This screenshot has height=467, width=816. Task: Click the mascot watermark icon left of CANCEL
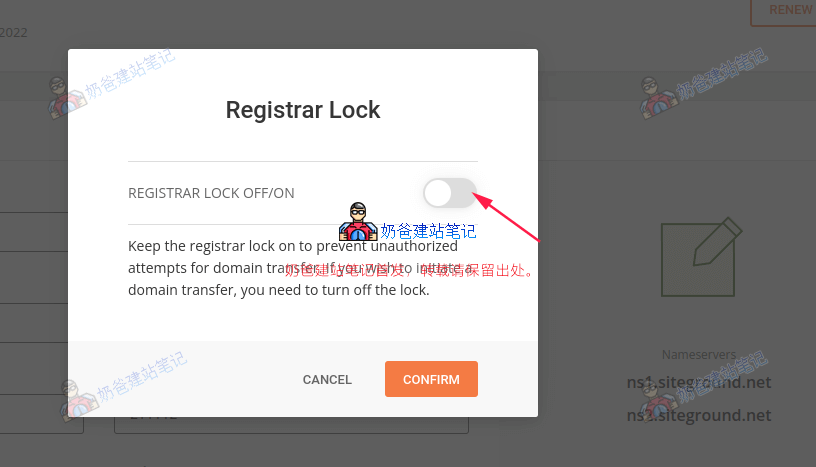78,400
